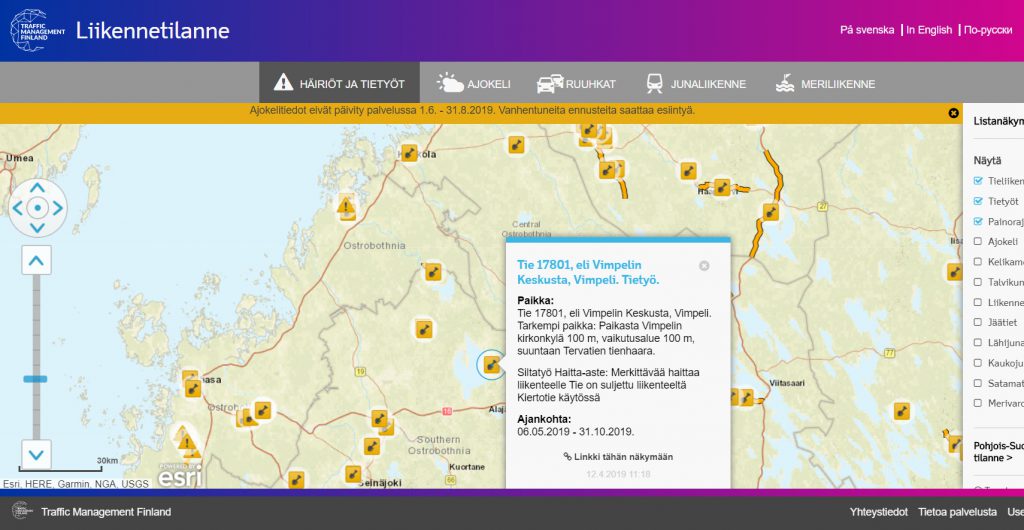Click the roadwork marker near Seinäjoki label
The width and height of the screenshot is (1024, 530).
353,474
